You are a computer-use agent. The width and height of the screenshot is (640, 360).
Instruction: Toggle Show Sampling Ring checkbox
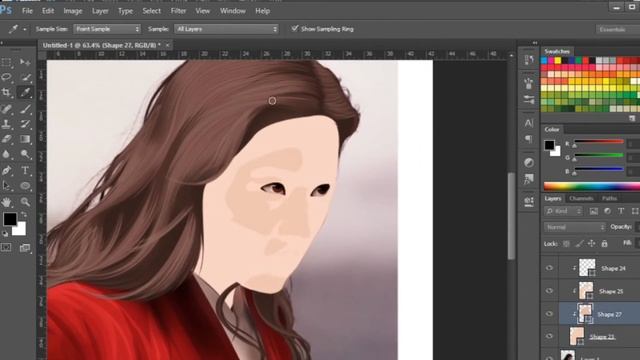295,29
